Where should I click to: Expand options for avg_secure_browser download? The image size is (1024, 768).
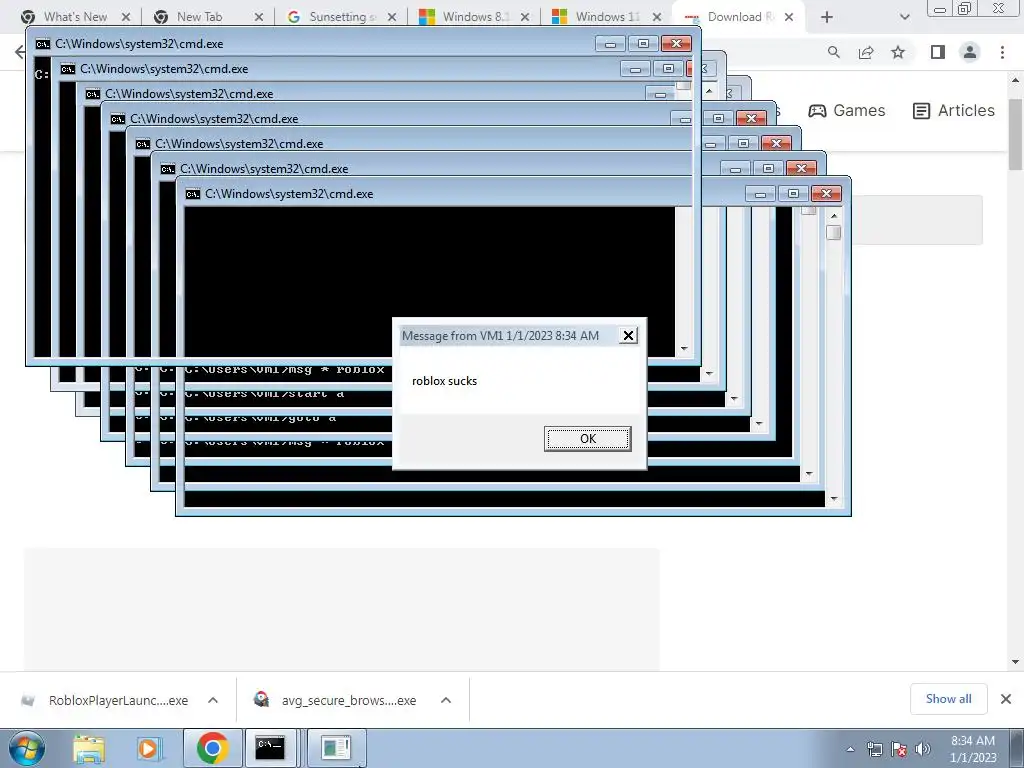tap(446, 700)
